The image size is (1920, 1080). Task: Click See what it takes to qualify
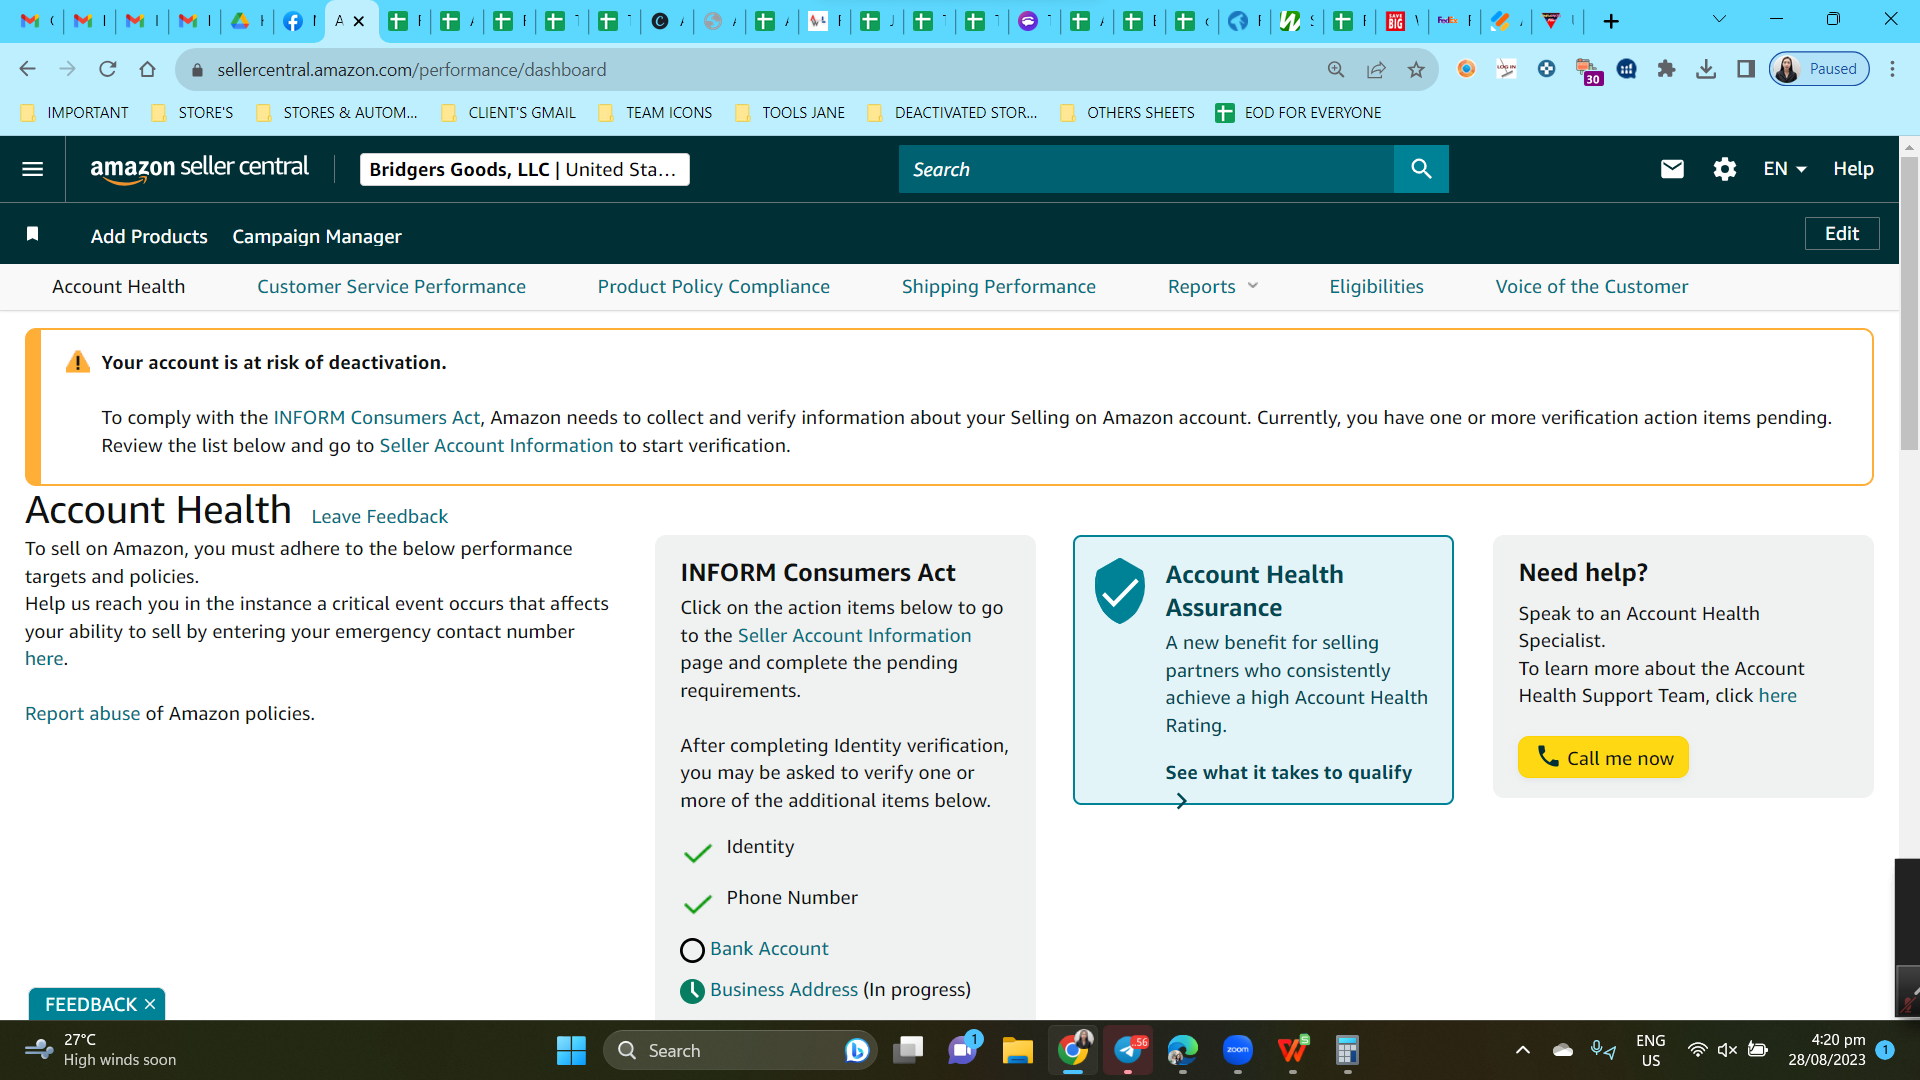pos(1288,773)
